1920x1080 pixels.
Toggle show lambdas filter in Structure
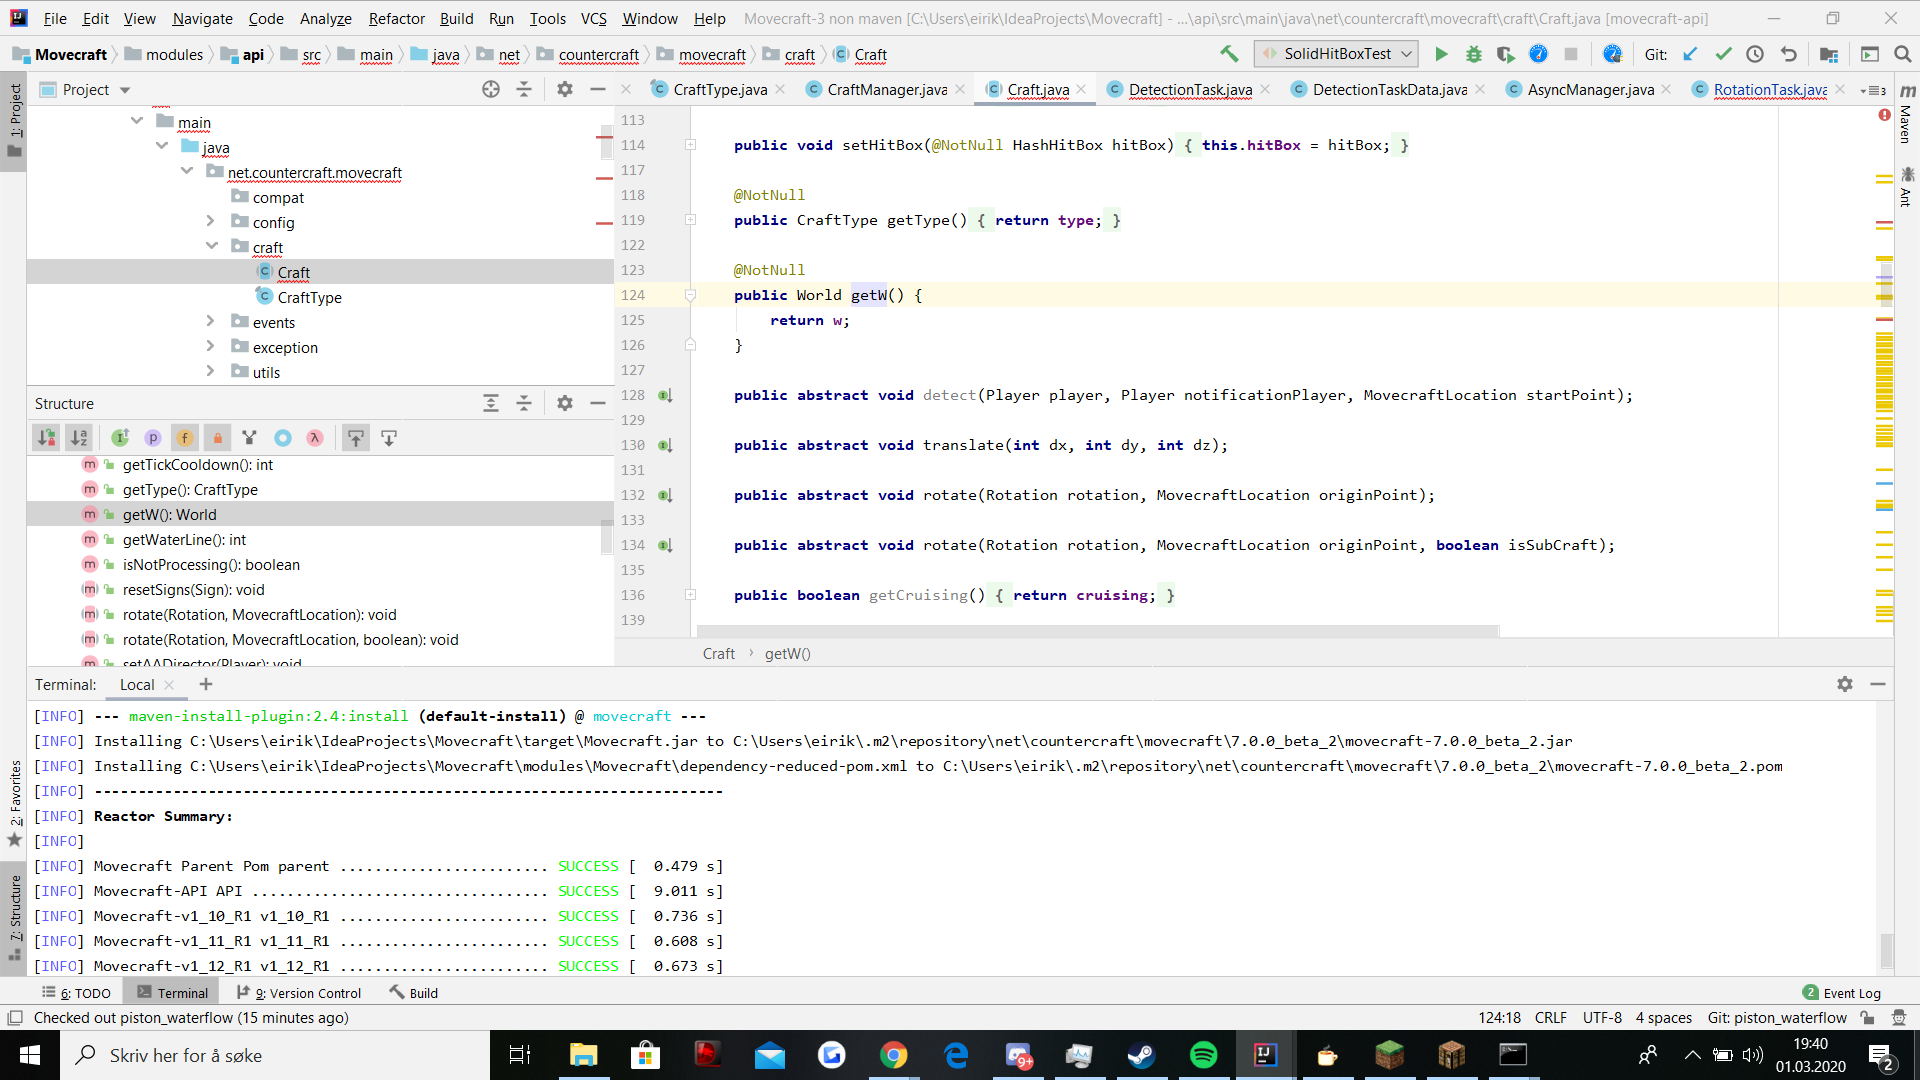[x=315, y=438]
